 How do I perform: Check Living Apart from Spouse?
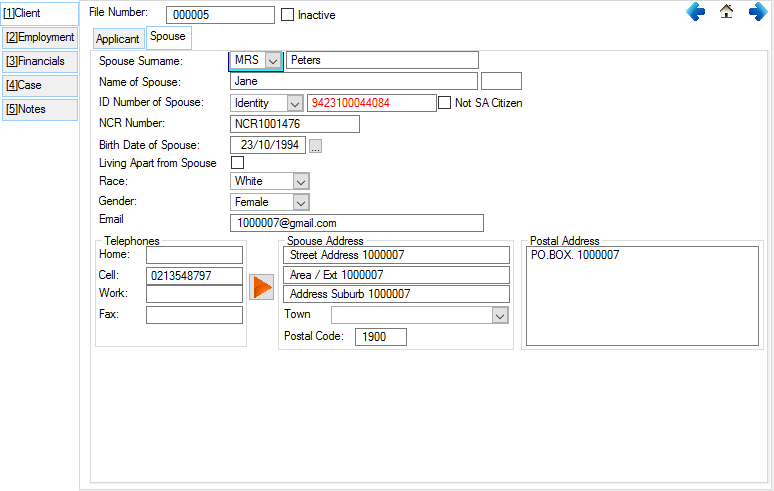coord(238,163)
